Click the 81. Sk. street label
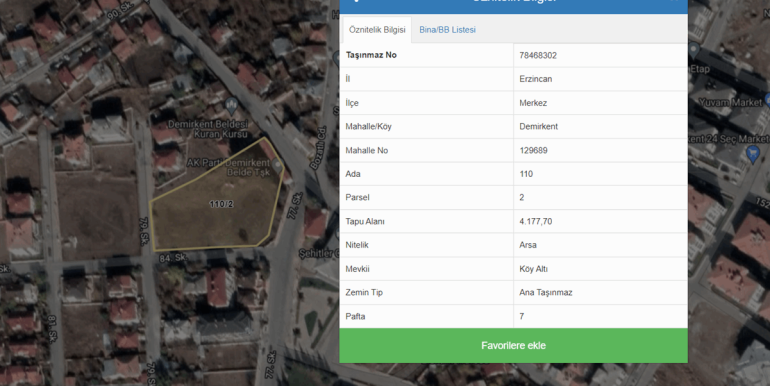 [53, 328]
